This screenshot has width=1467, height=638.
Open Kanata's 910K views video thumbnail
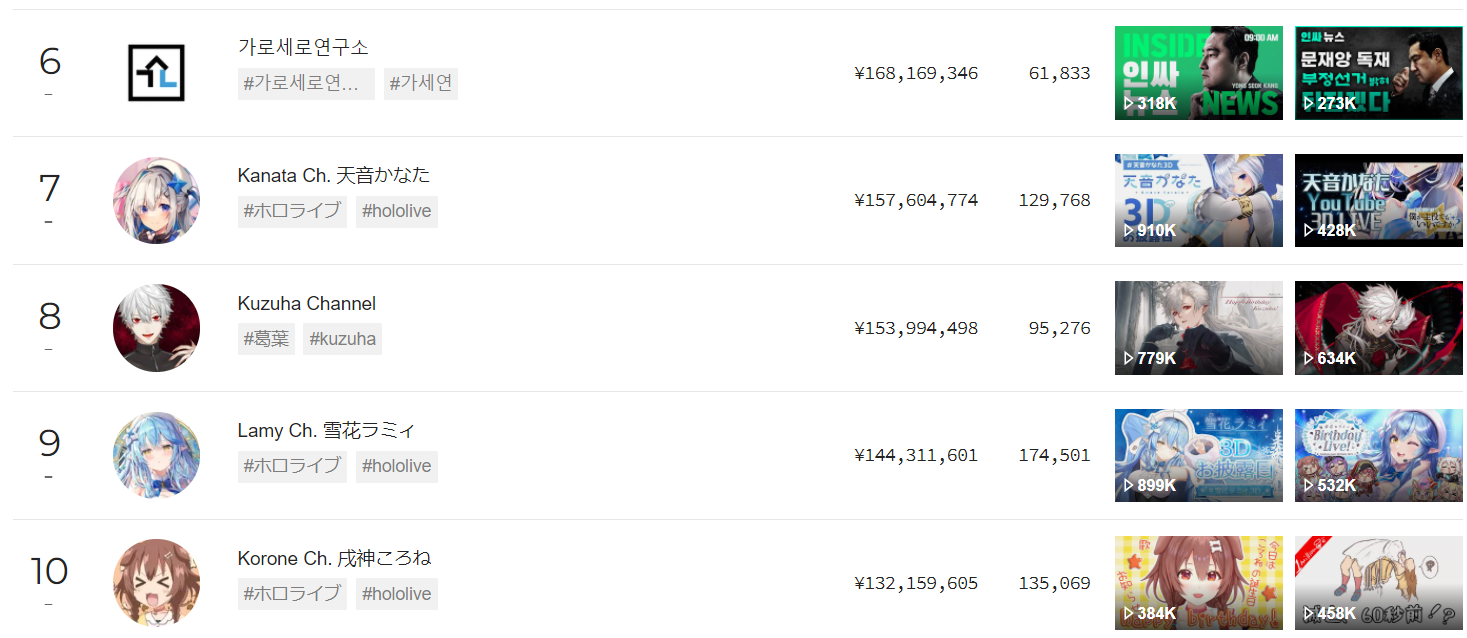click(1198, 200)
